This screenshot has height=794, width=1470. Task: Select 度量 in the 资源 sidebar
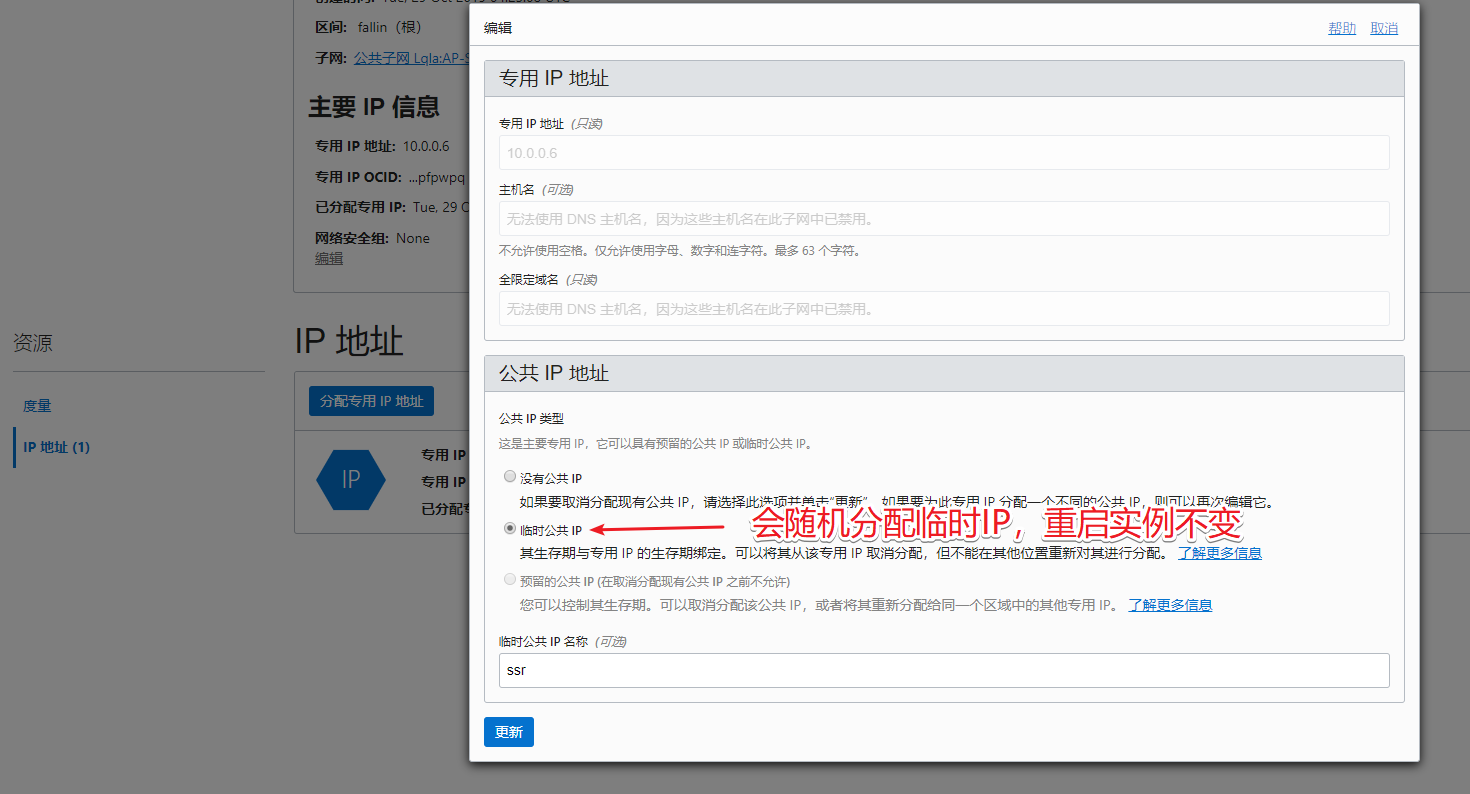click(x=37, y=405)
